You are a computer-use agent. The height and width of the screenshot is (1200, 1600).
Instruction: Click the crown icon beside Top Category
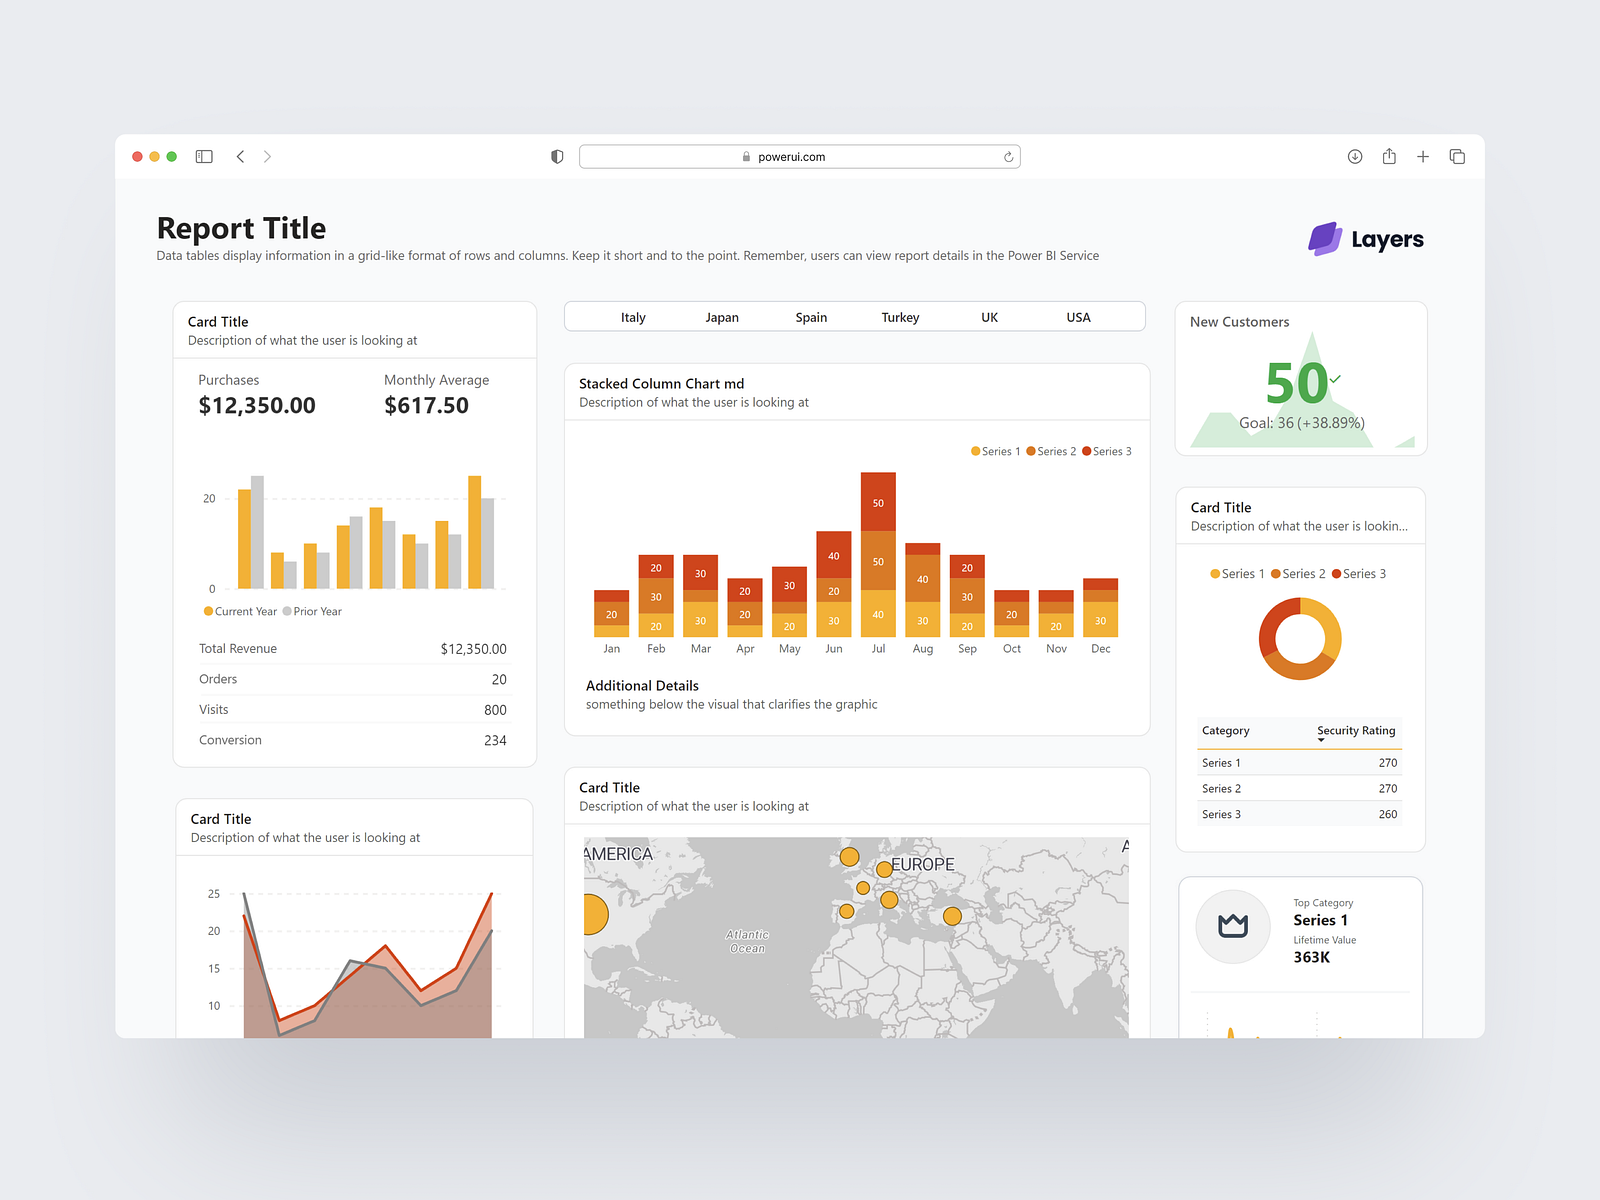click(1233, 926)
